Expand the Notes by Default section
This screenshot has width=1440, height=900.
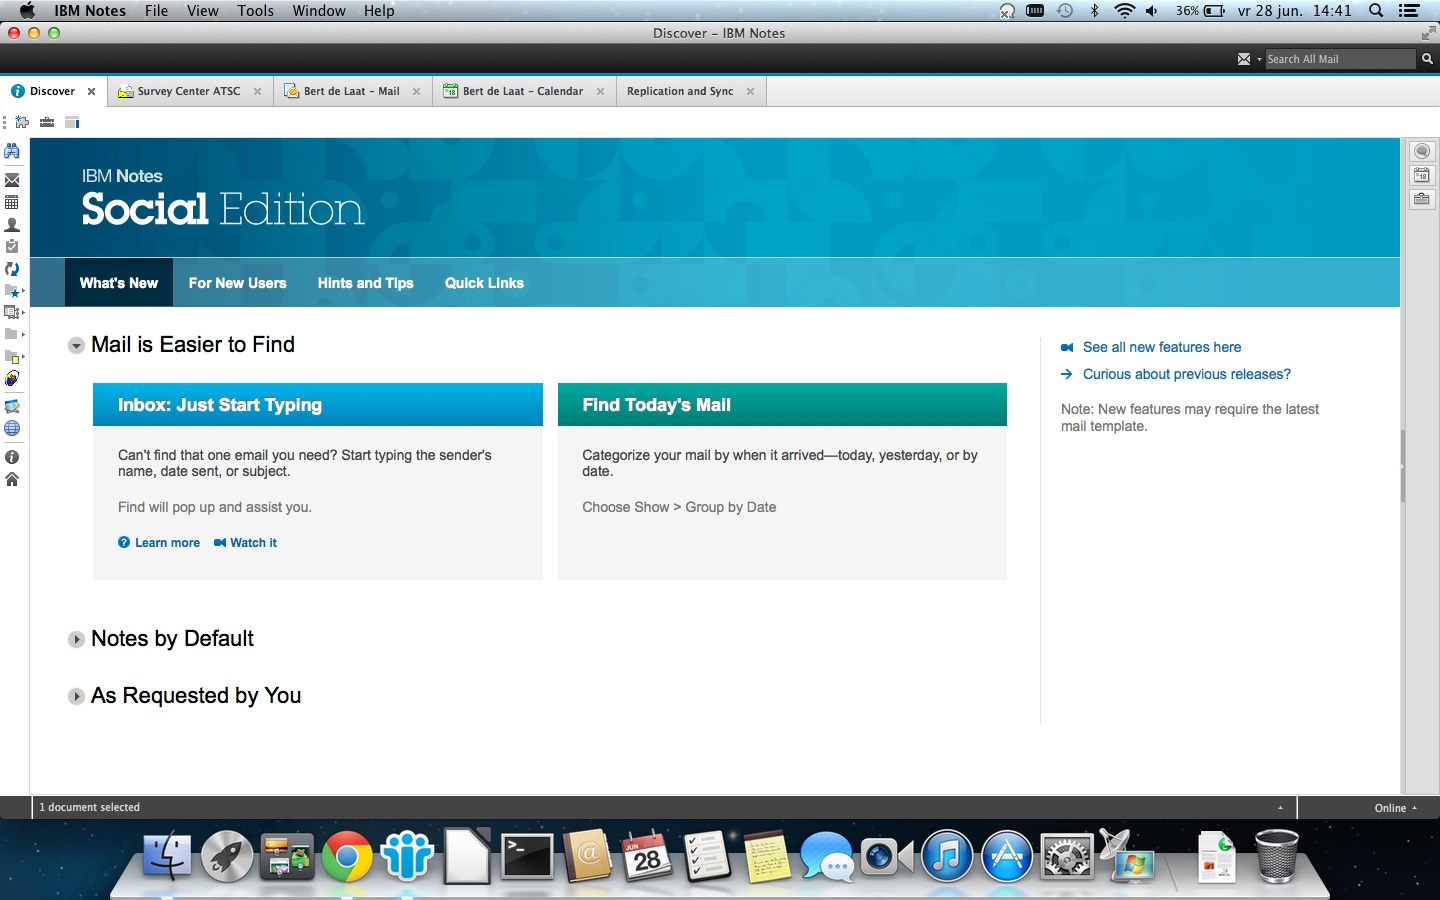point(76,640)
